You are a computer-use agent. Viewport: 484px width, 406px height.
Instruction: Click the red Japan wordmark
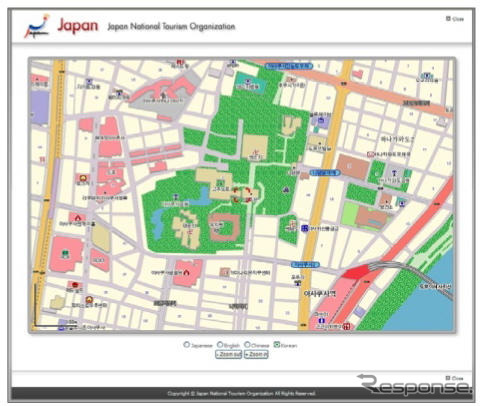(78, 26)
